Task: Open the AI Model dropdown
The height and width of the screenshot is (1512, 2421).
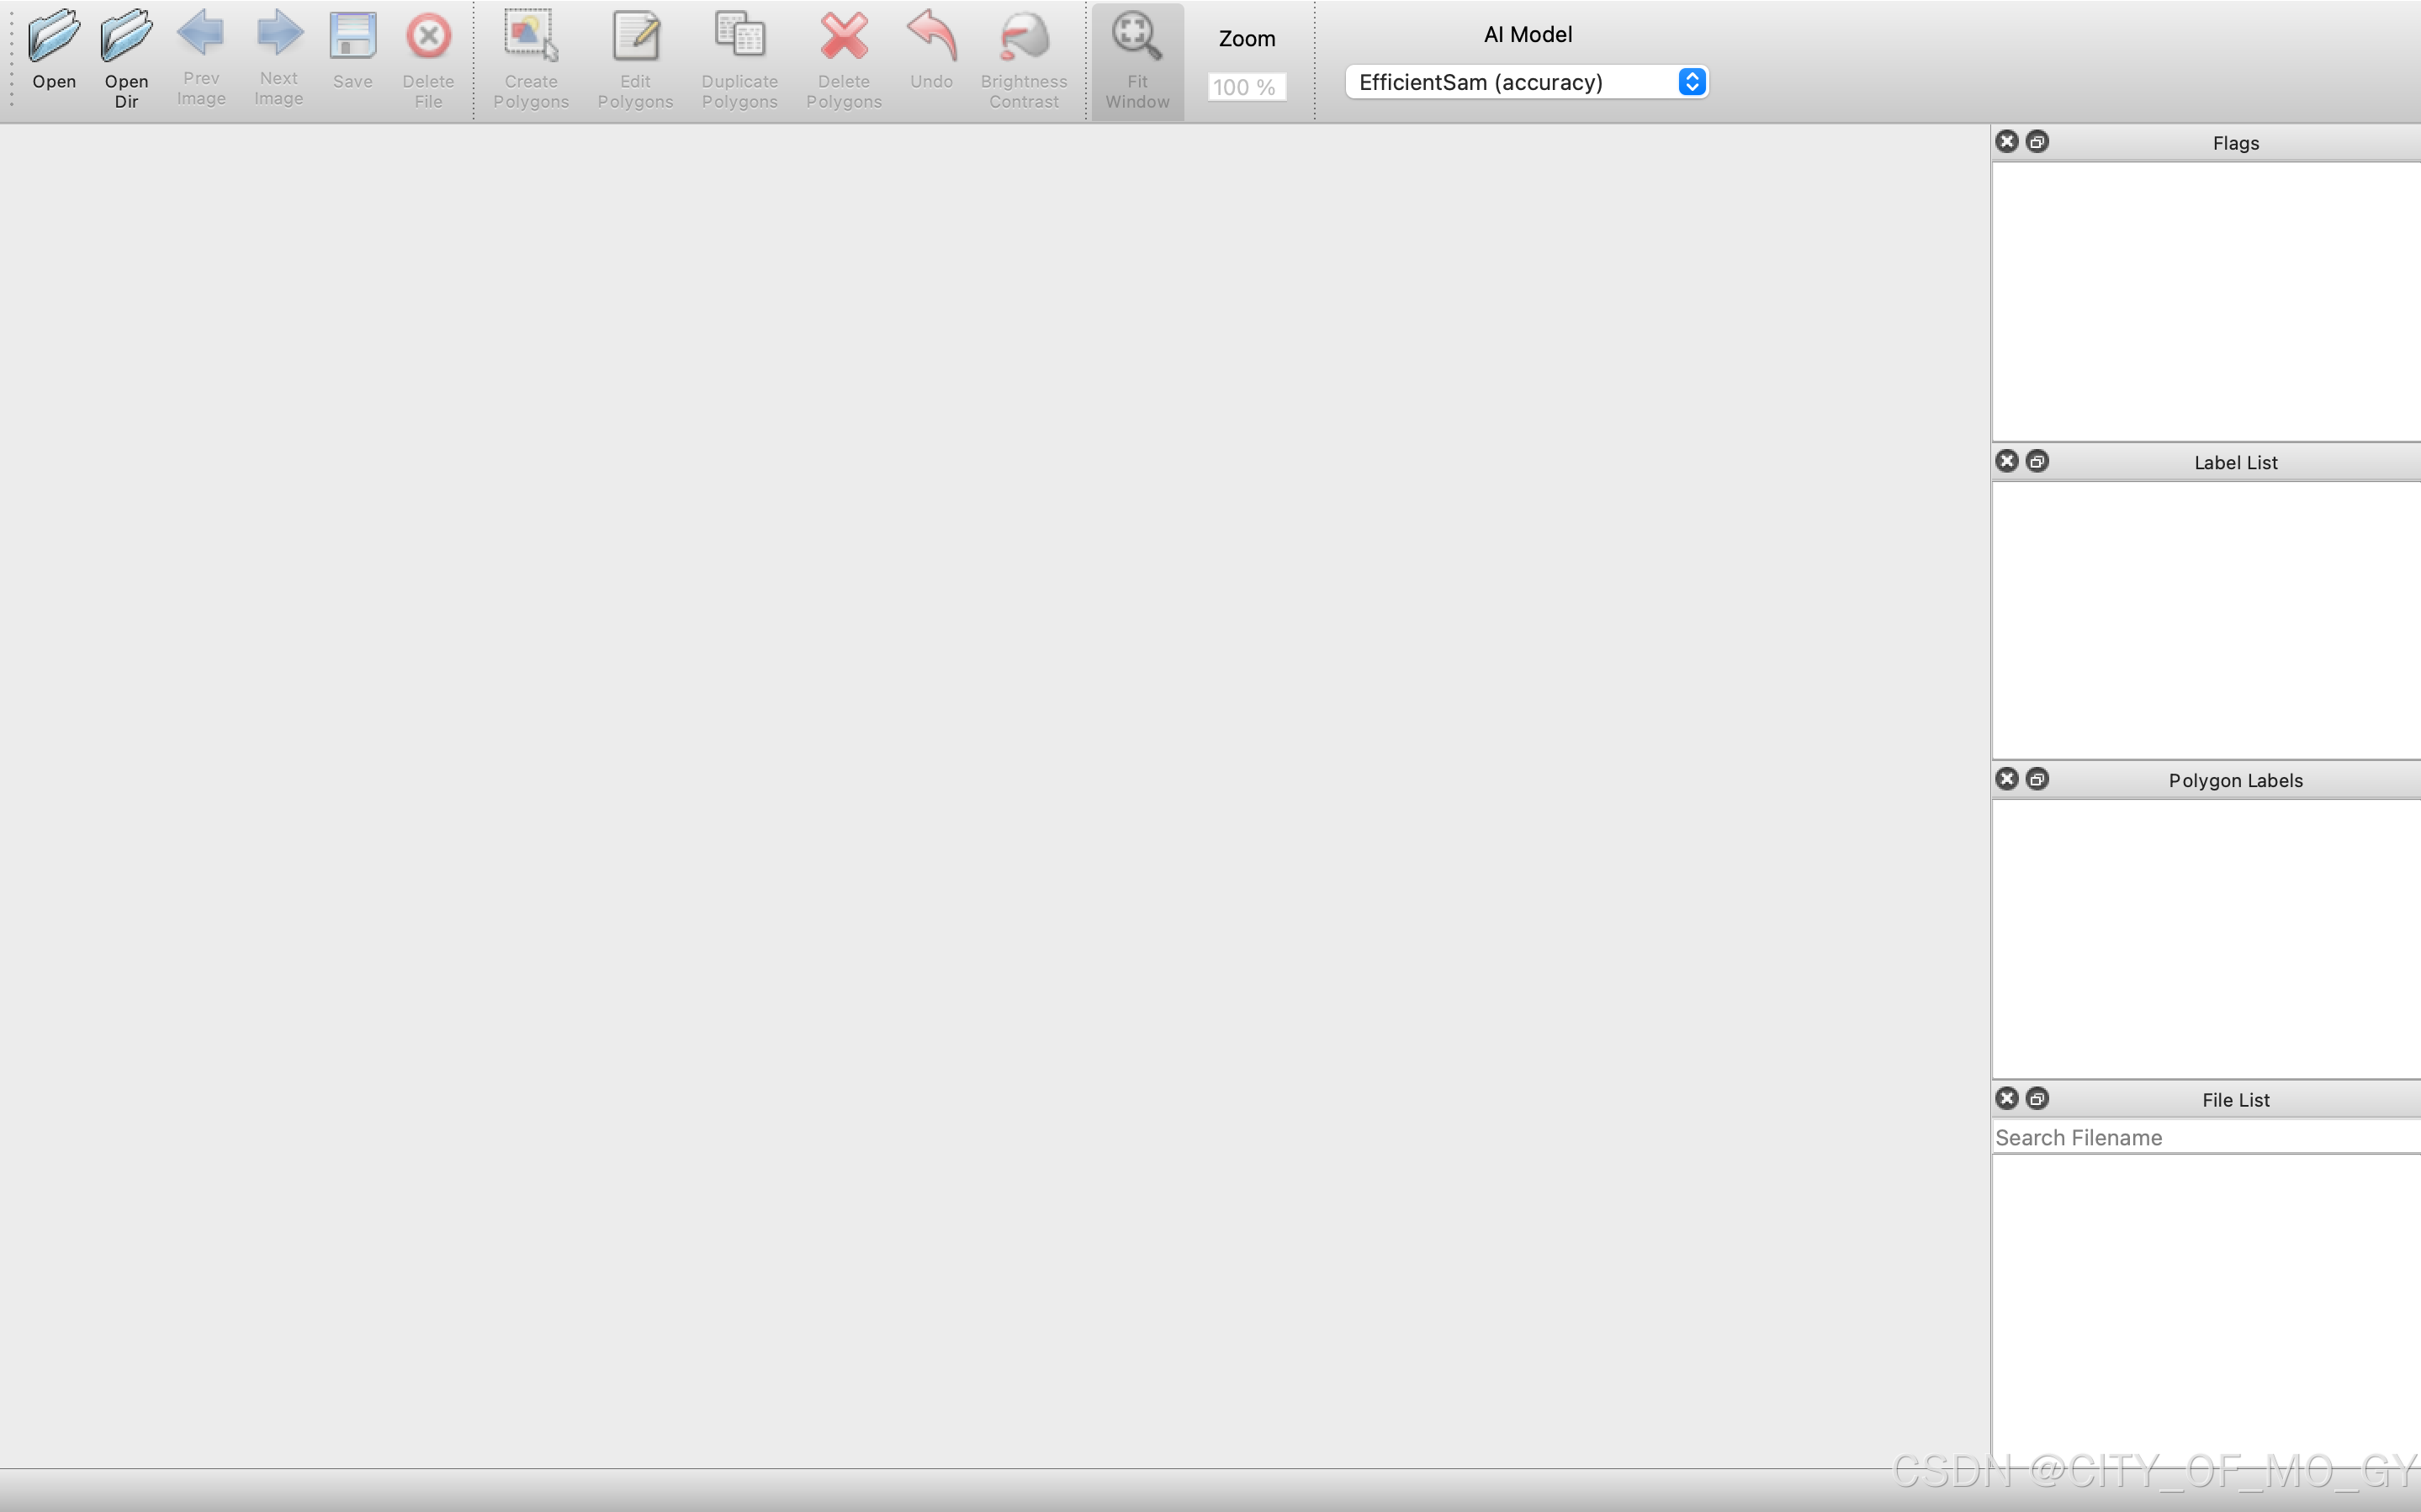Action: 1526,82
